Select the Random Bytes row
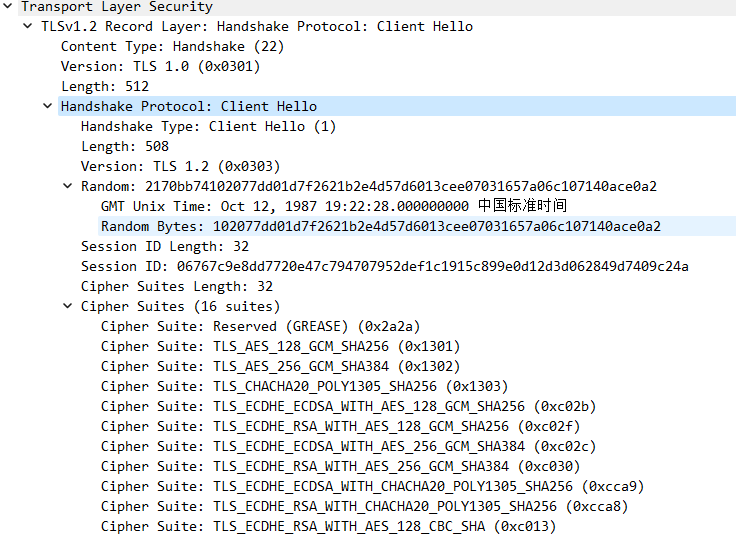Viewport: 736px width, 536px height. [x=380, y=226]
